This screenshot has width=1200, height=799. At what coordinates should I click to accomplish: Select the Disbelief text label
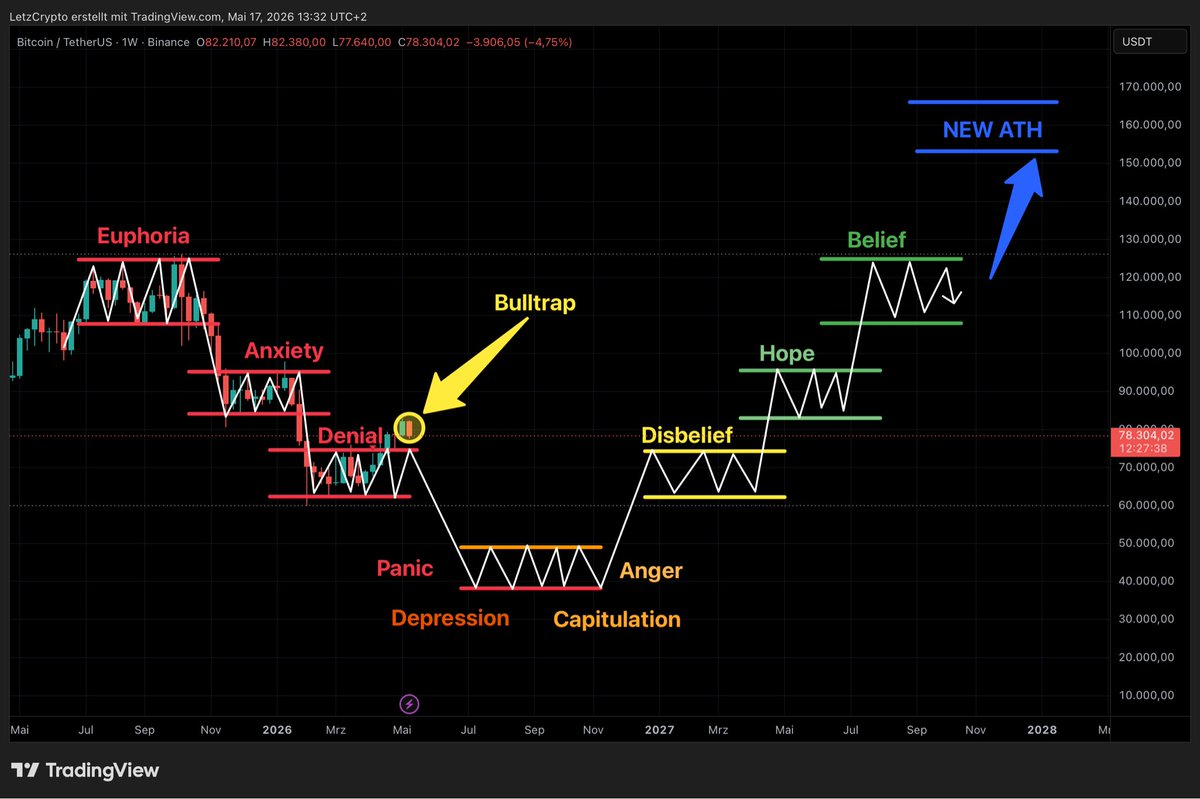click(x=687, y=436)
